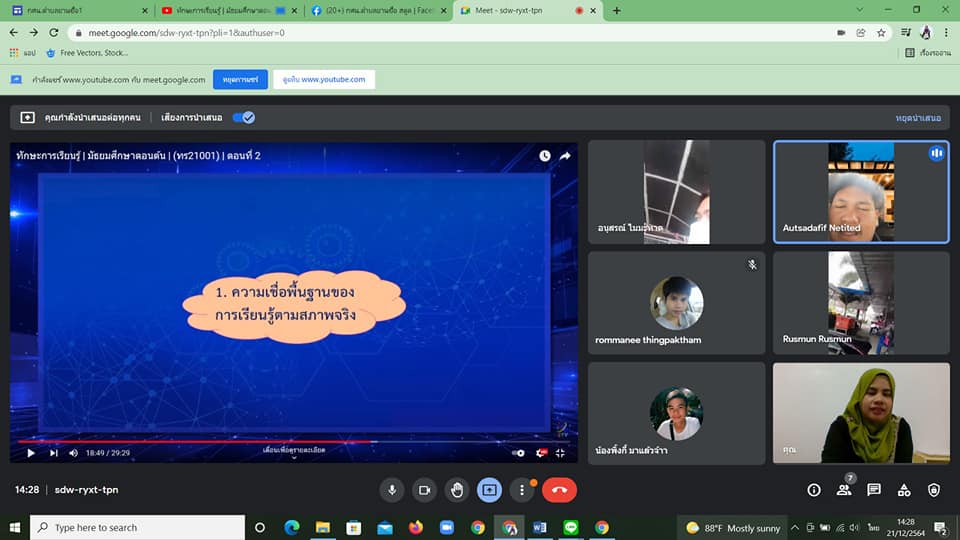Show the participants list
This screenshot has height=540, width=960.
point(844,490)
